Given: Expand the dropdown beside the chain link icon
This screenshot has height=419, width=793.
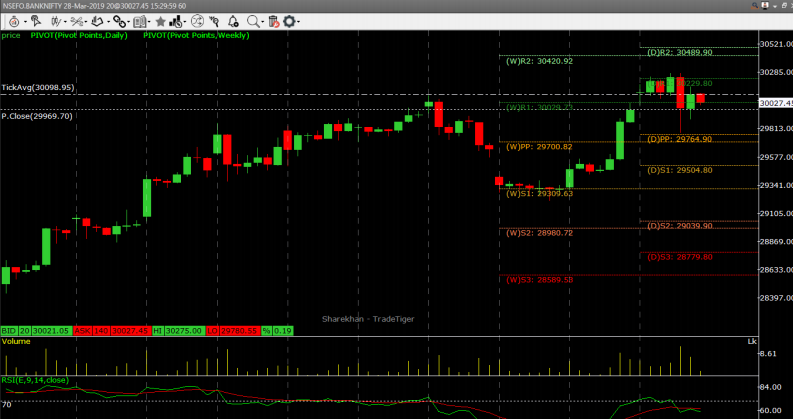Looking at the screenshot, I should pyautogui.click(x=128, y=22).
